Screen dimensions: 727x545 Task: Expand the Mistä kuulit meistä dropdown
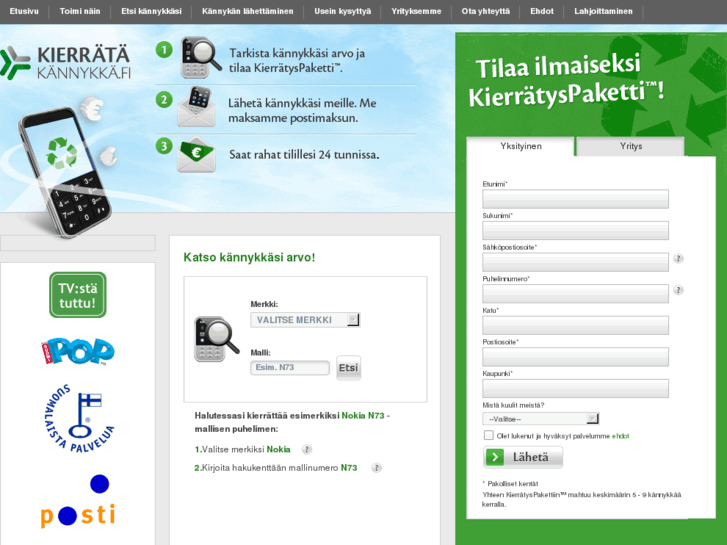click(x=541, y=419)
